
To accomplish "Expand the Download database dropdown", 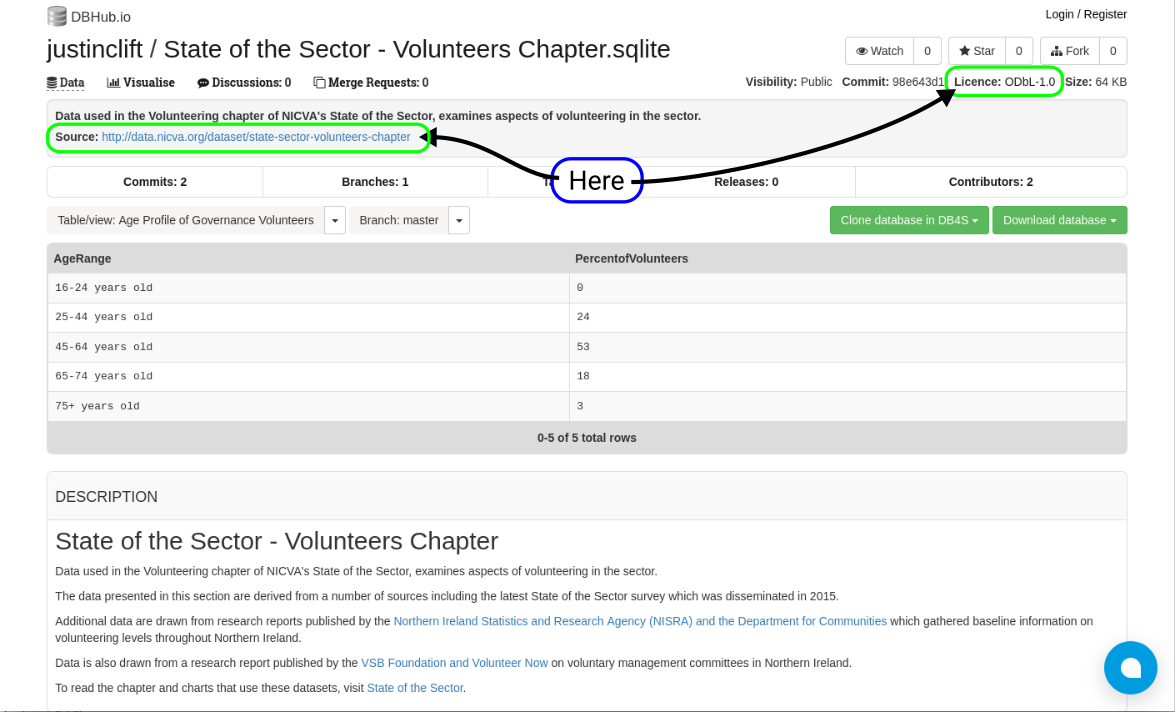I will 1059,219.
